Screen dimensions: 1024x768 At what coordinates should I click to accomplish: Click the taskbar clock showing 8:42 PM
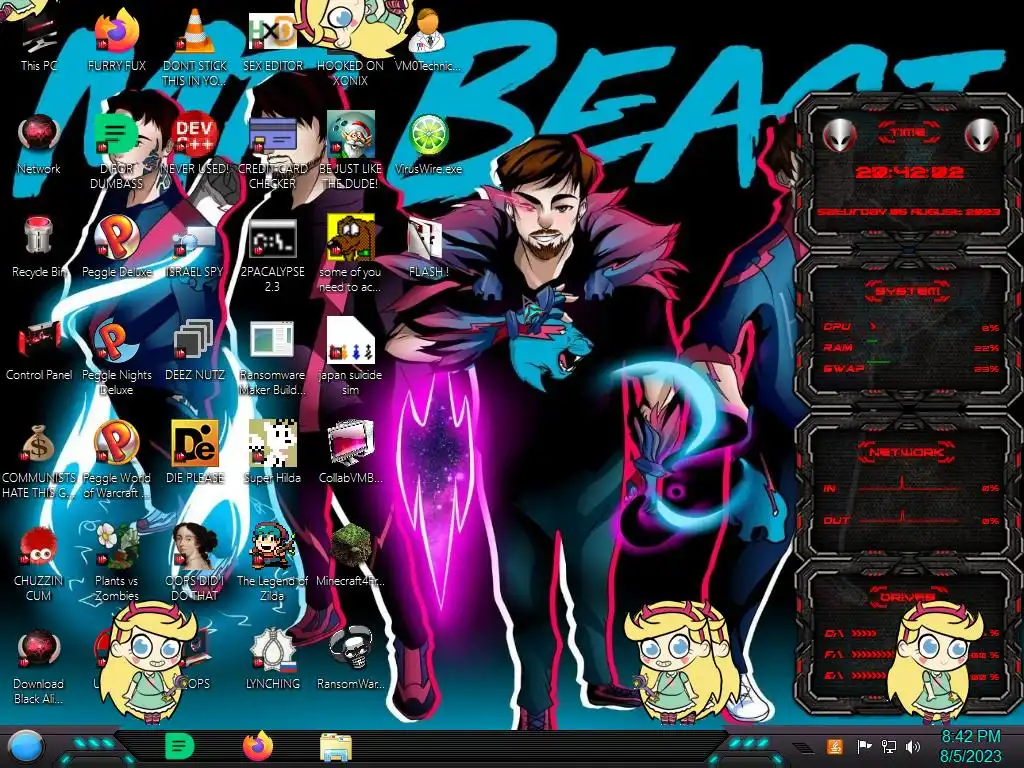point(970,746)
